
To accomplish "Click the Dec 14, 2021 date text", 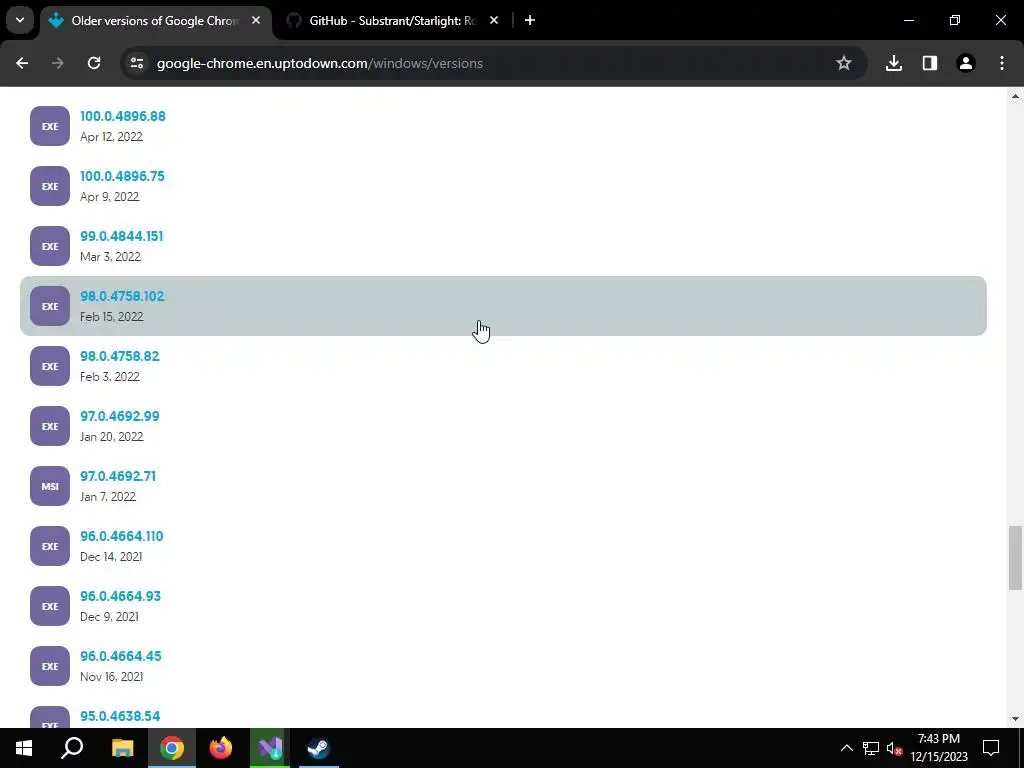I will click(111, 557).
